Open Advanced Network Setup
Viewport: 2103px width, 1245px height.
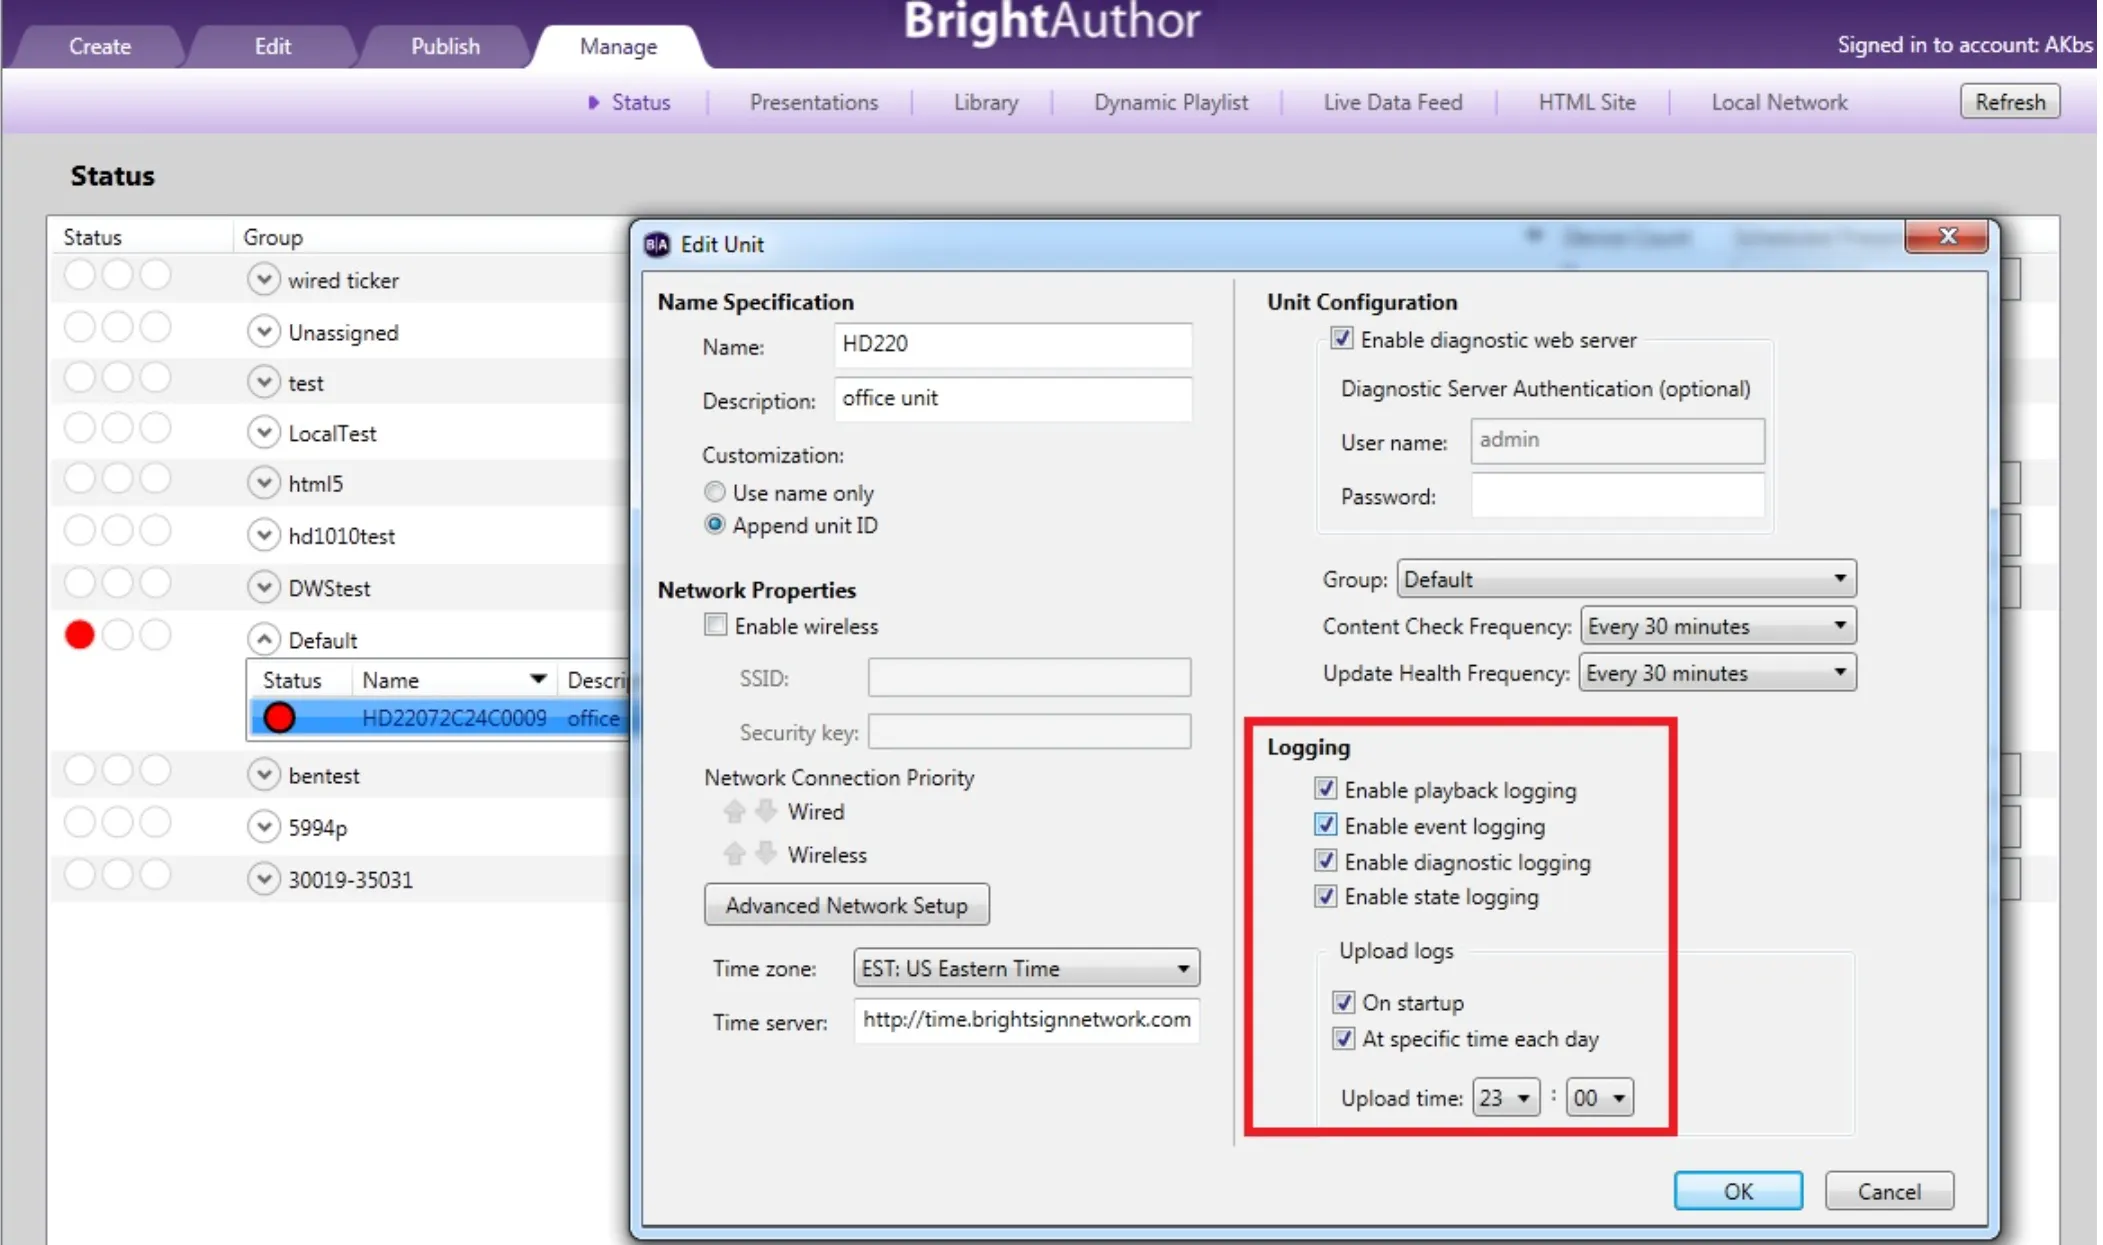(x=847, y=905)
